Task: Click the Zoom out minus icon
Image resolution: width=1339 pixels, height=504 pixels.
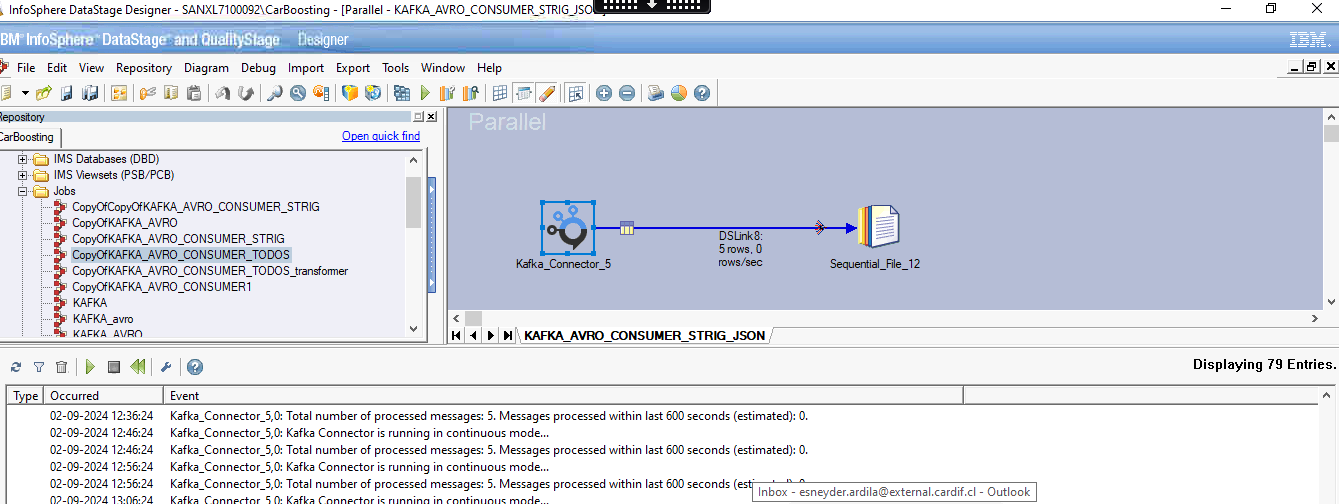Action: [x=627, y=93]
